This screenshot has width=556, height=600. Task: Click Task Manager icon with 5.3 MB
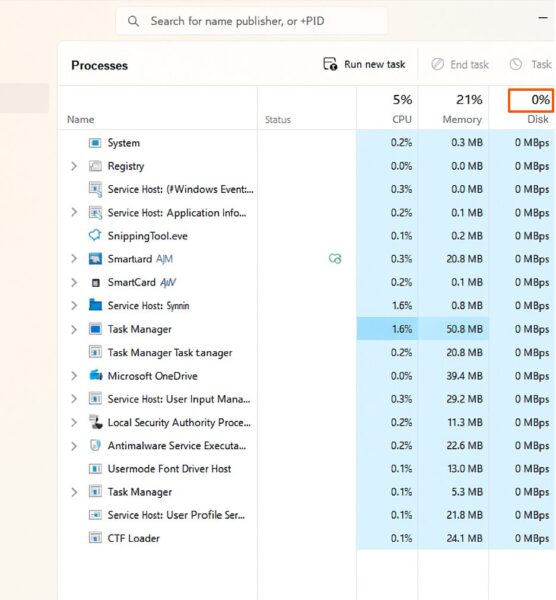click(95, 491)
